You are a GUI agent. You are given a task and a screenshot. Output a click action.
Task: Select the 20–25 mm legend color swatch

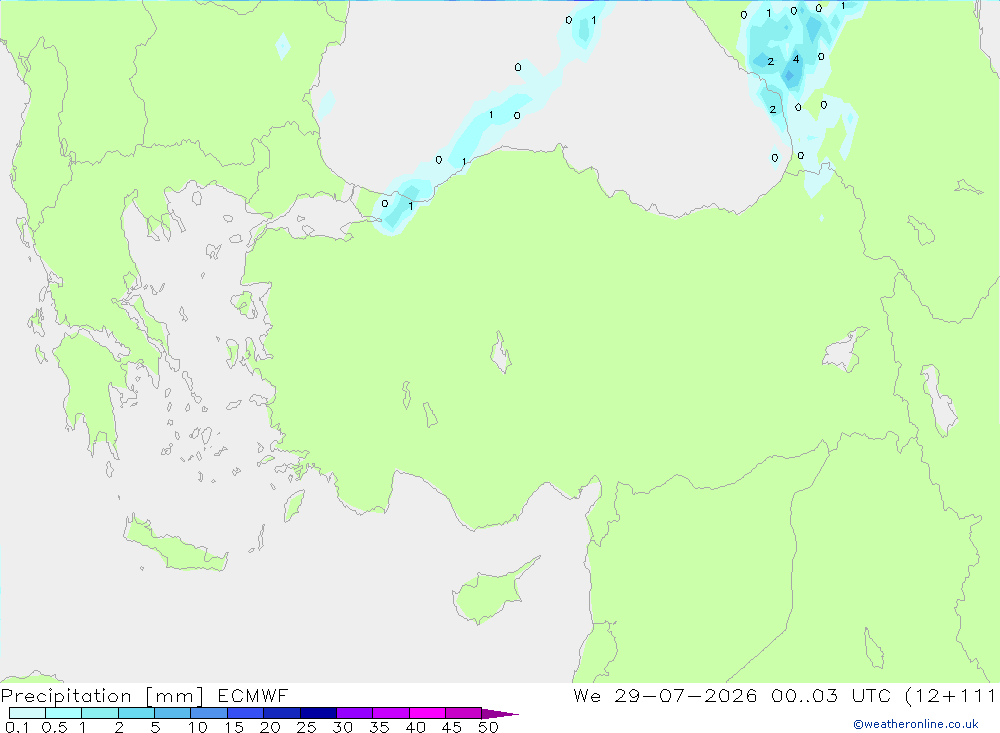(282, 713)
